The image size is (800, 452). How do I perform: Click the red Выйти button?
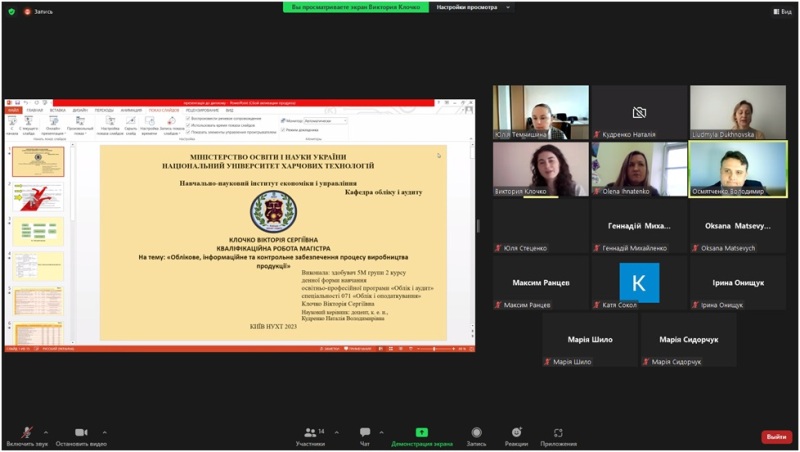click(x=775, y=436)
